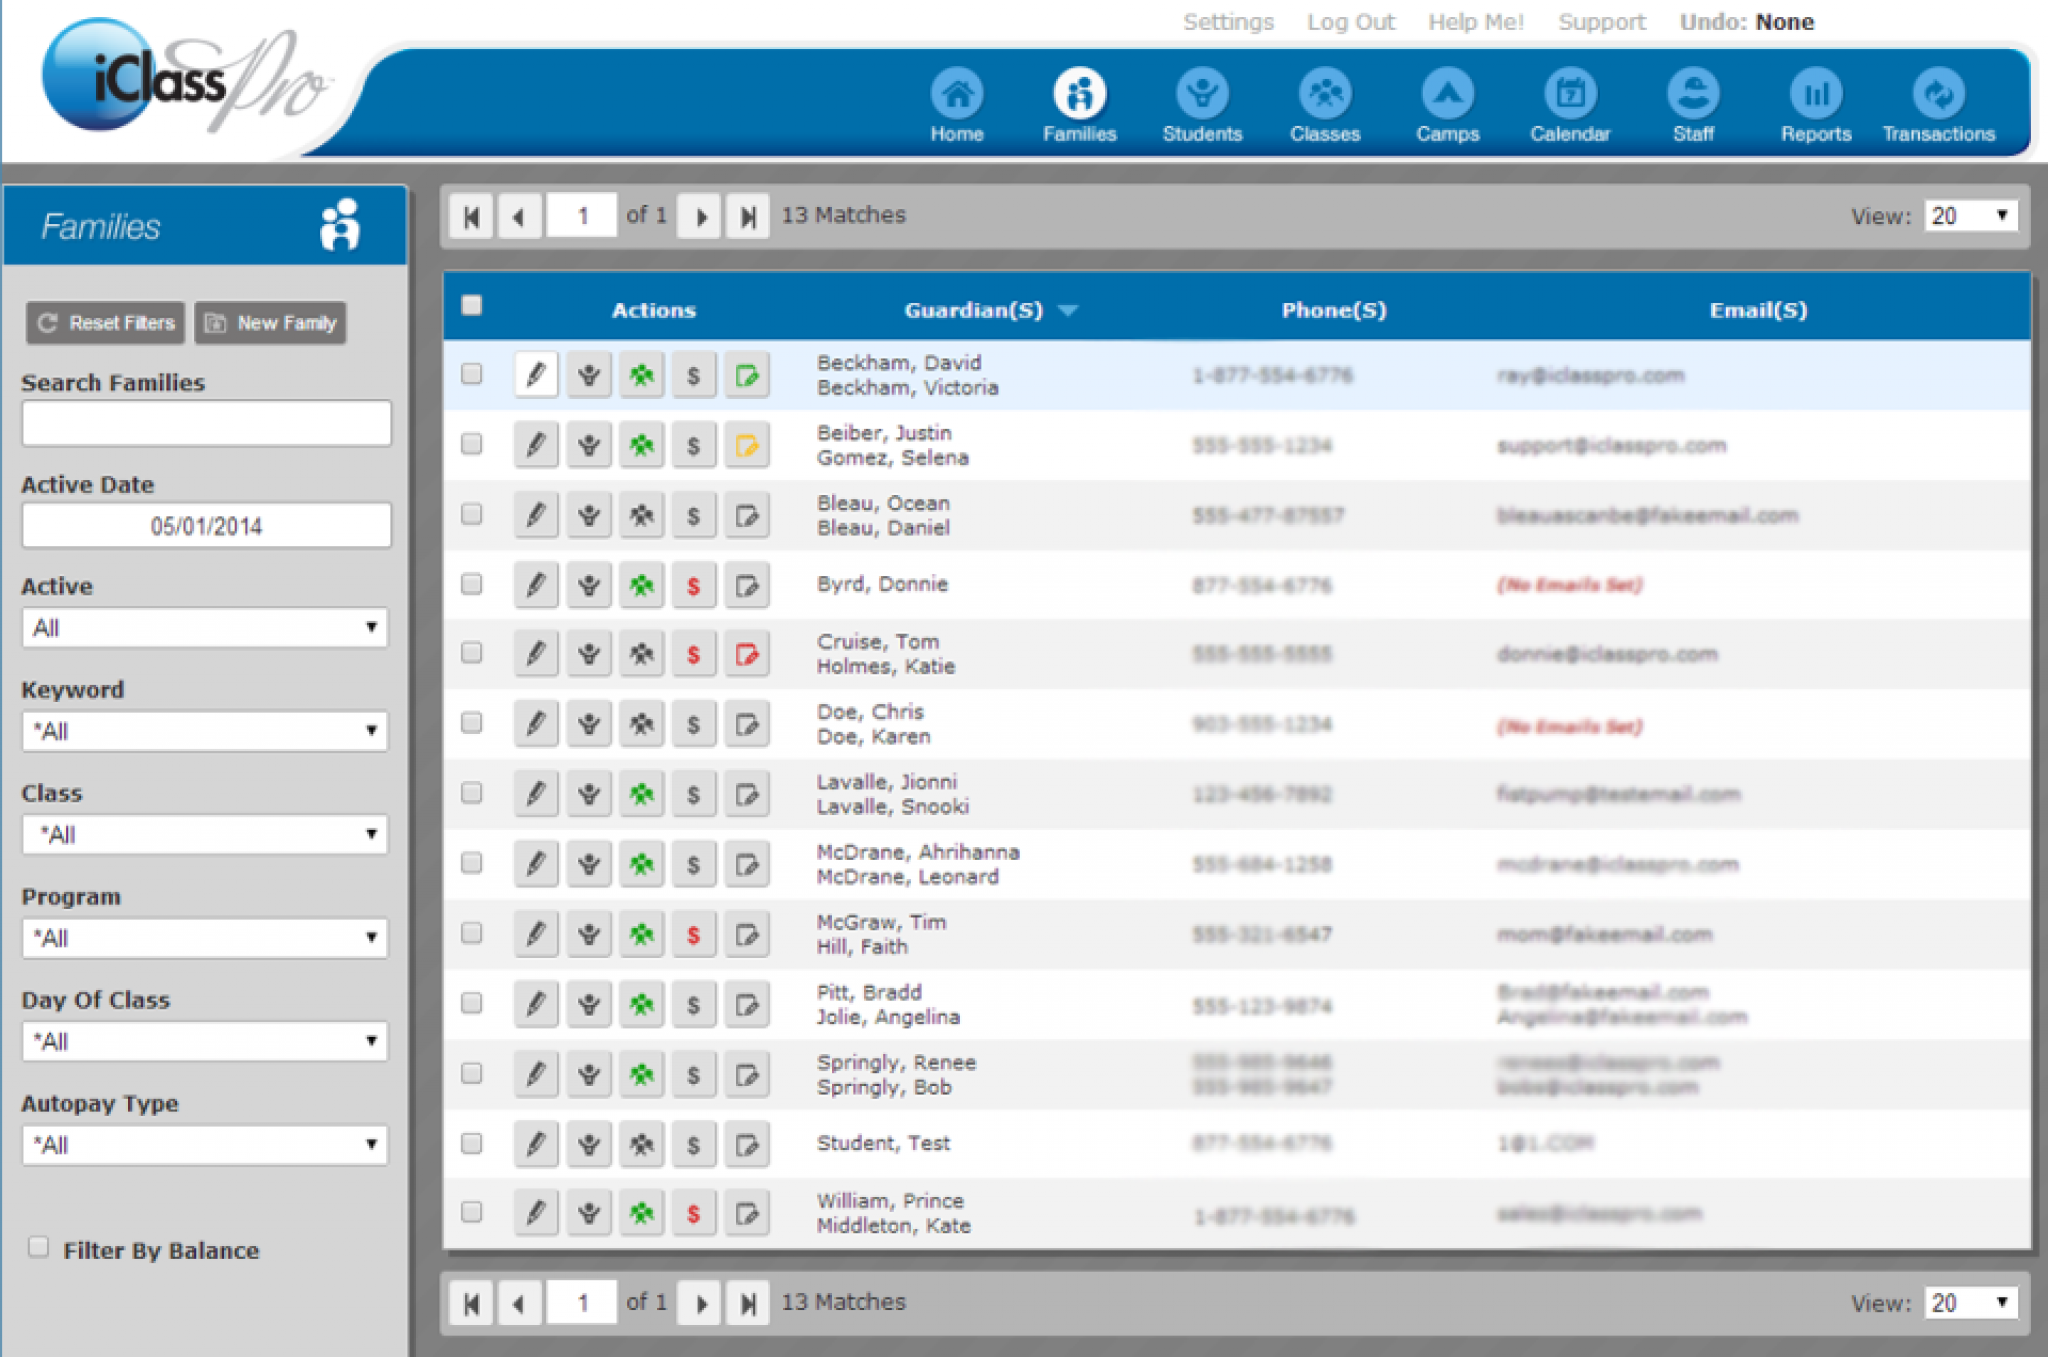Click Reset Filters
2048x1357 pixels.
(104, 322)
